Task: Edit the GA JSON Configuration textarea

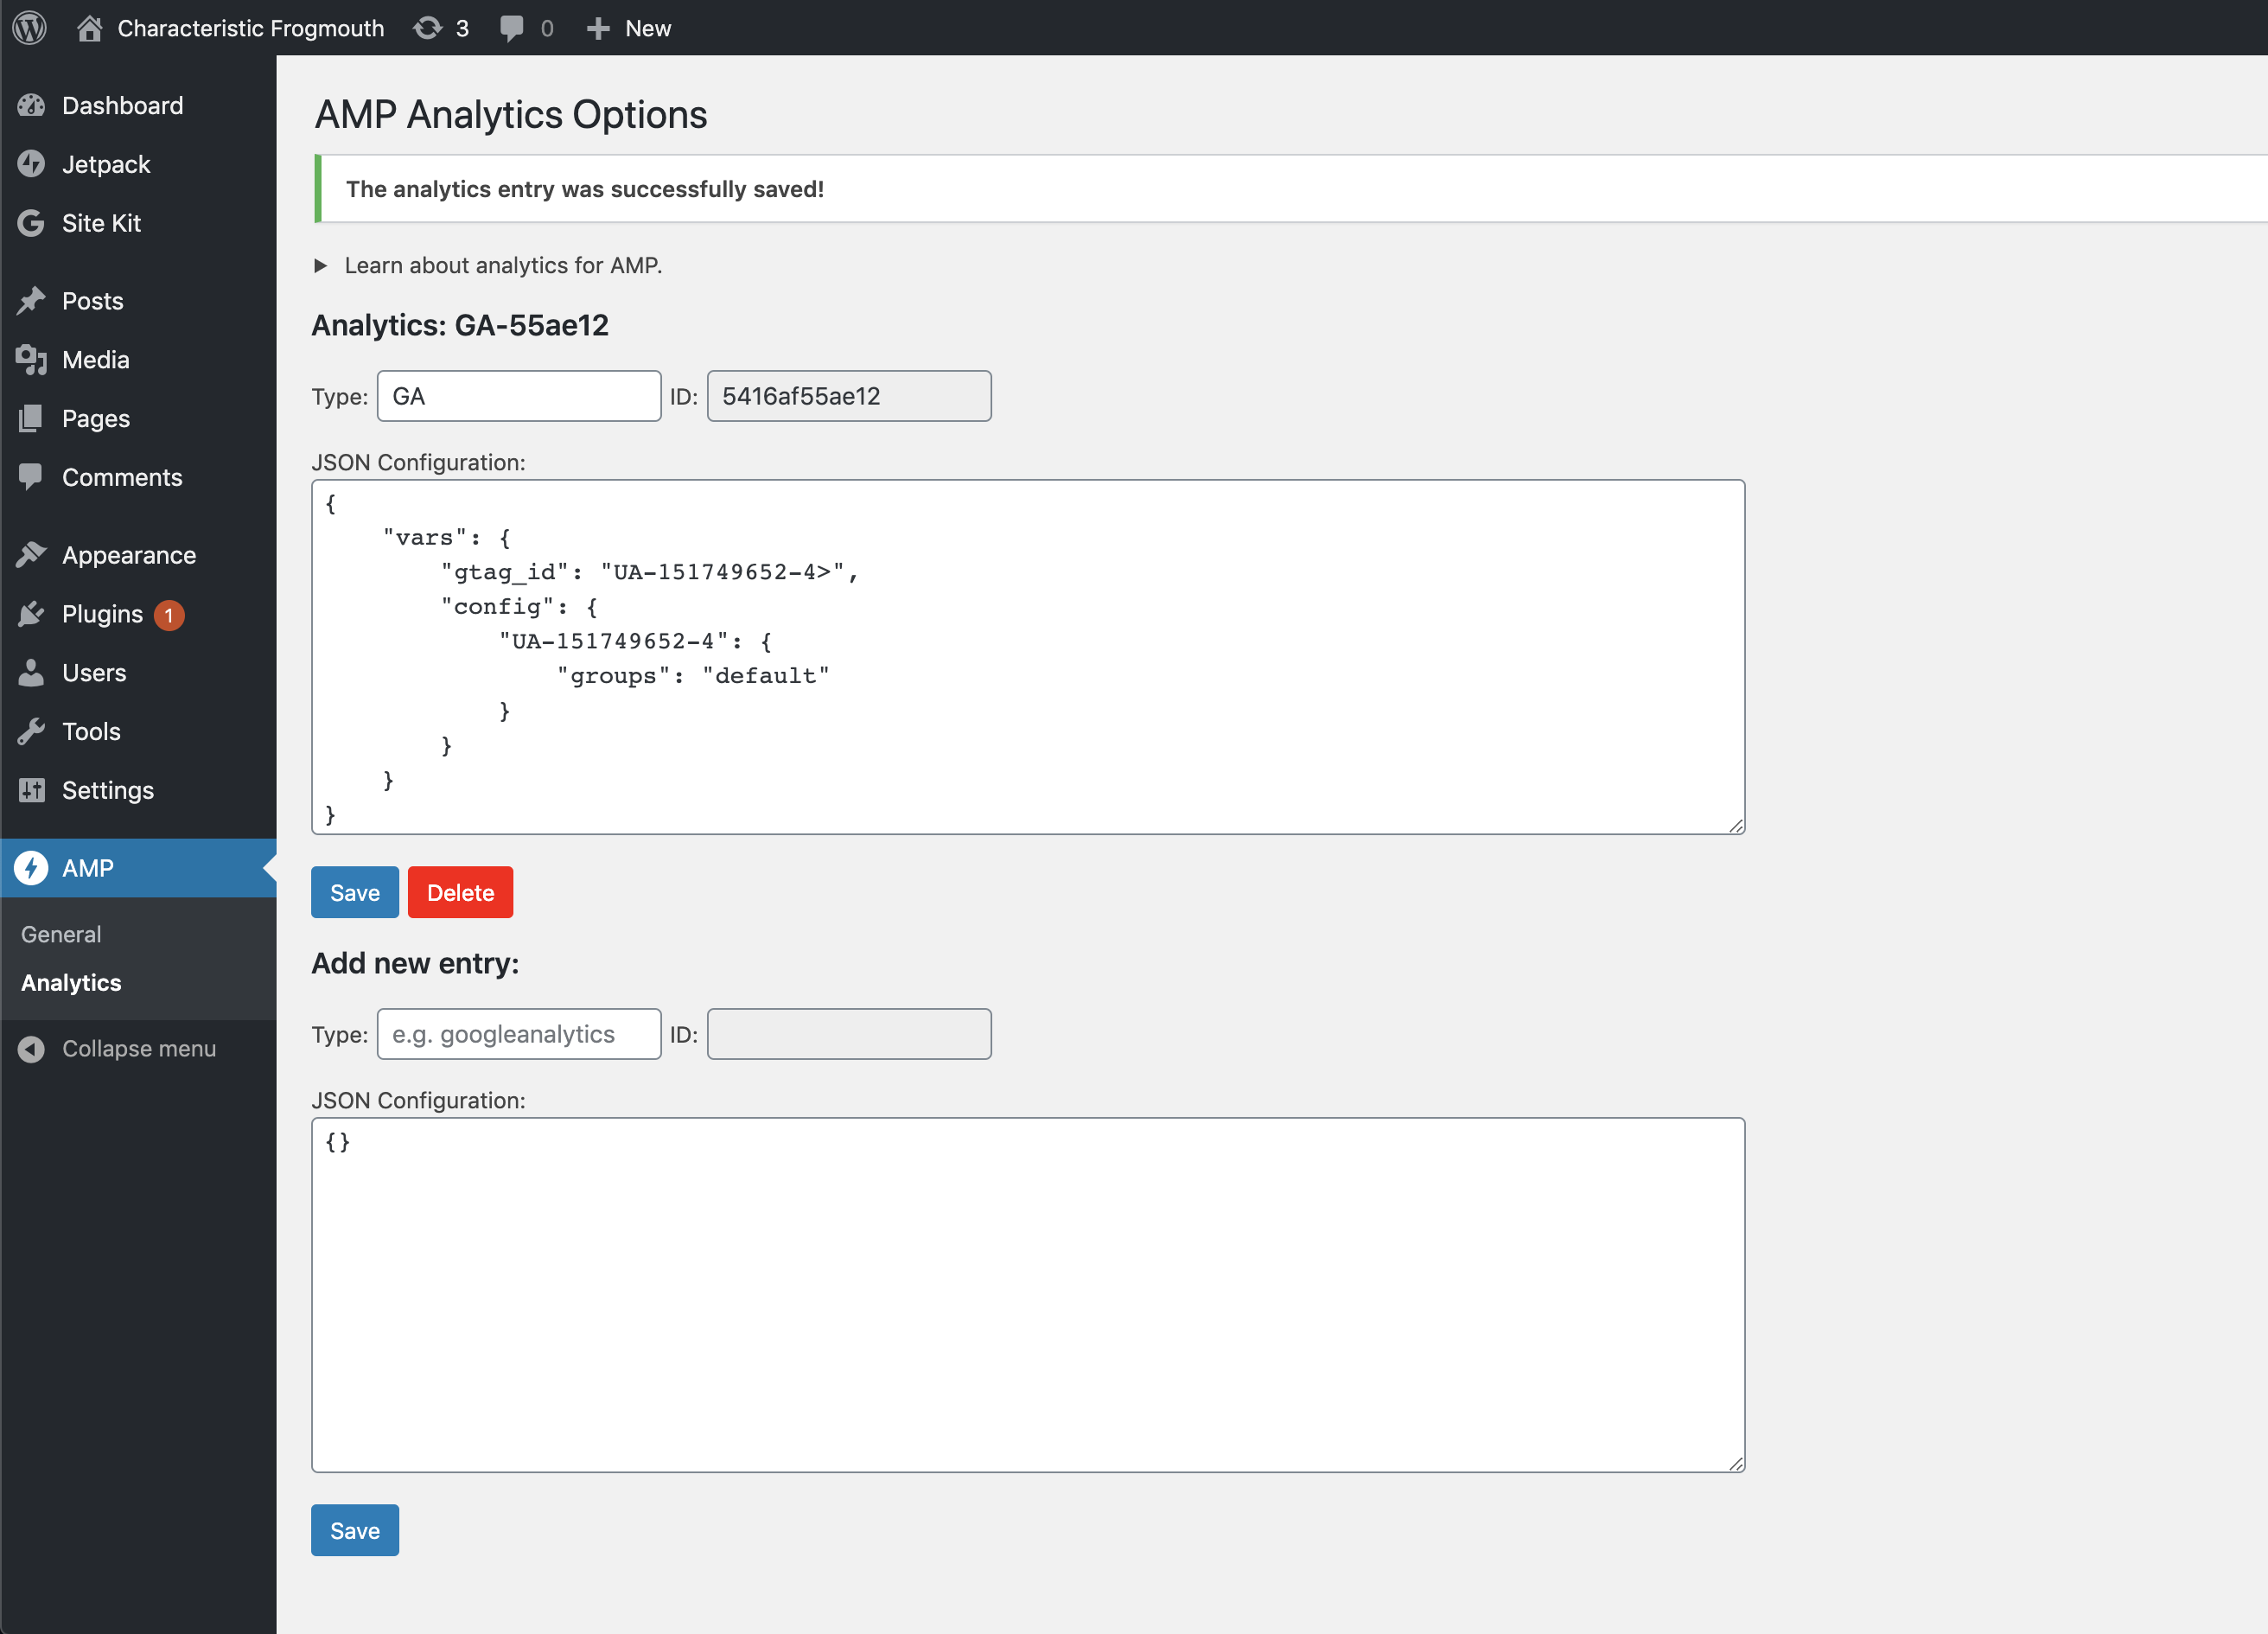Action: click(x=1028, y=657)
